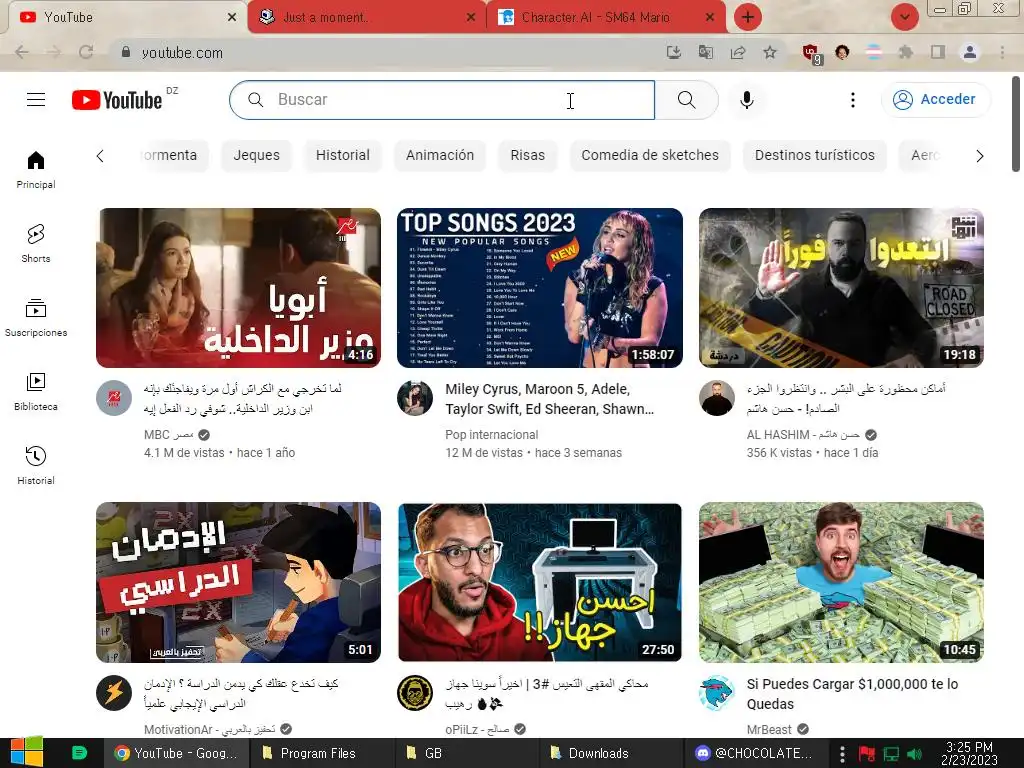Open the MrBeast channel name link
Image resolution: width=1024 pixels, height=768 pixels.
point(769,729)
